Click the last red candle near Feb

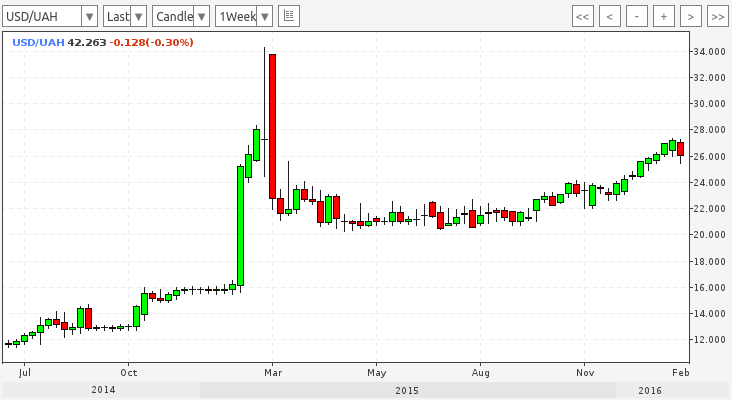[680, 149]
